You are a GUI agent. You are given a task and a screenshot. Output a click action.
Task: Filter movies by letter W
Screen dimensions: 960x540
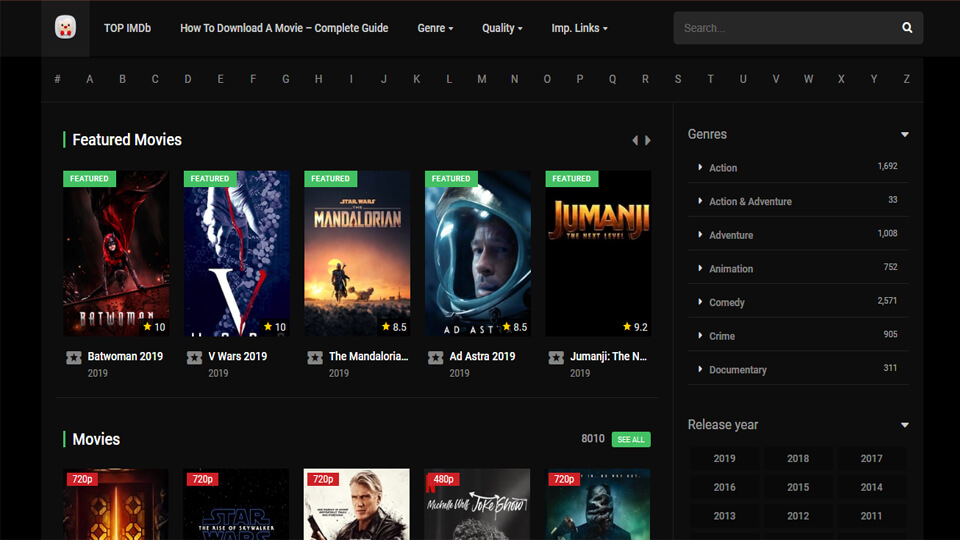[808, 79]
